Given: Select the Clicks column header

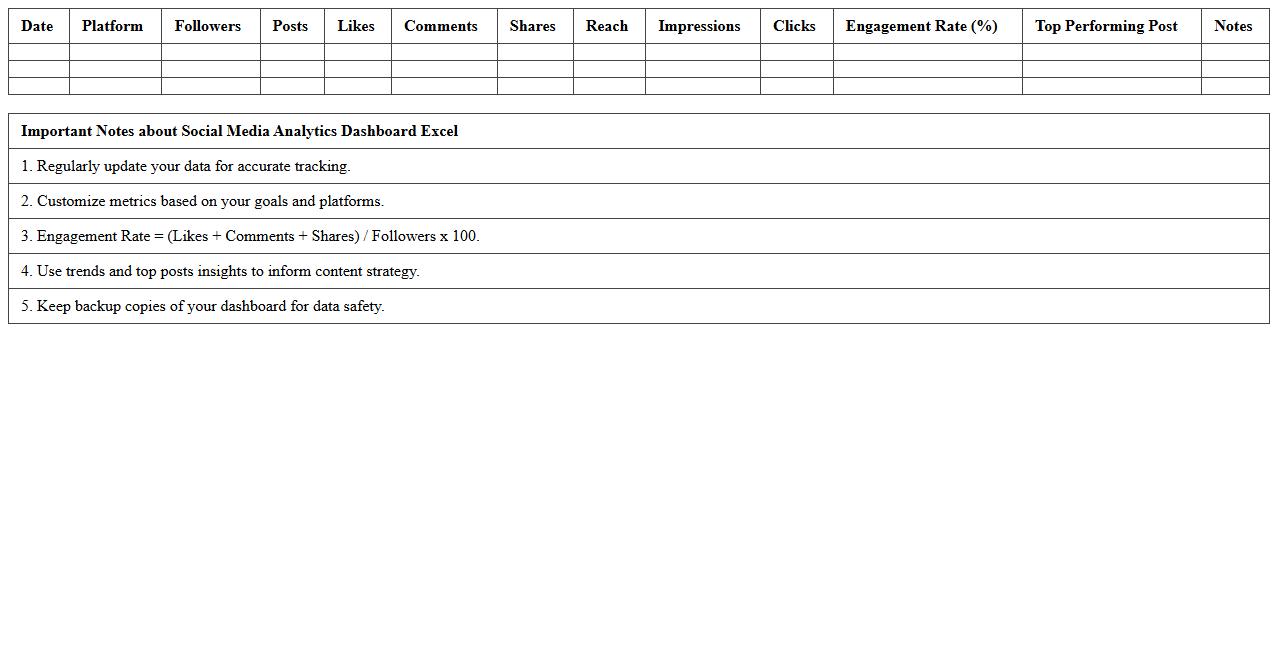Looking at the screenshot, I should (x=794, y=26).
